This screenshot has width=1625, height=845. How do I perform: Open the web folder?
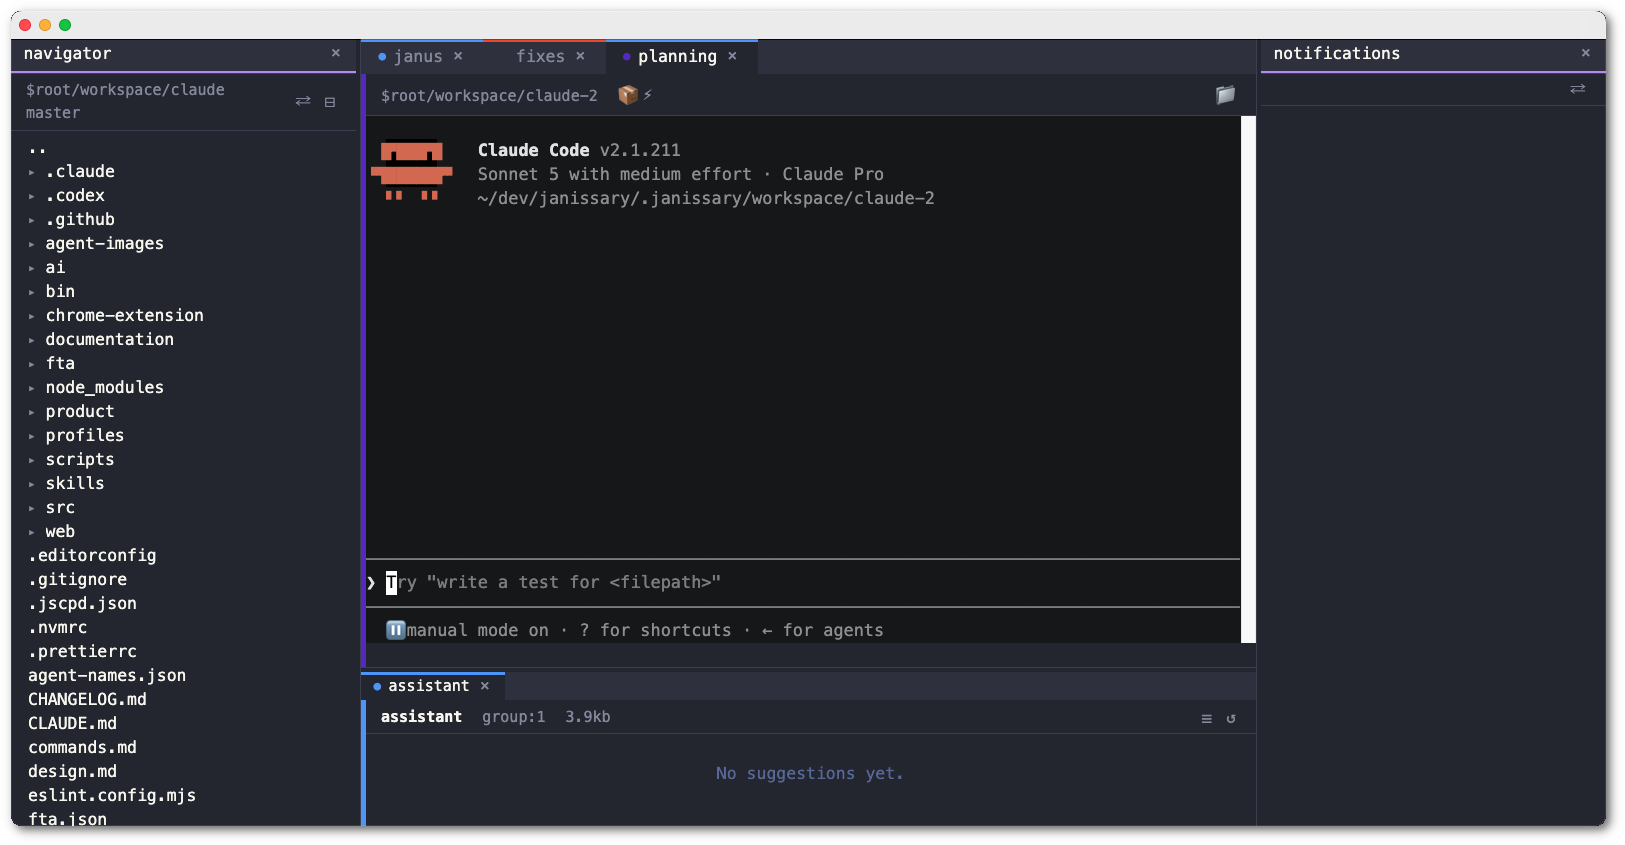(x=60, y=532)
